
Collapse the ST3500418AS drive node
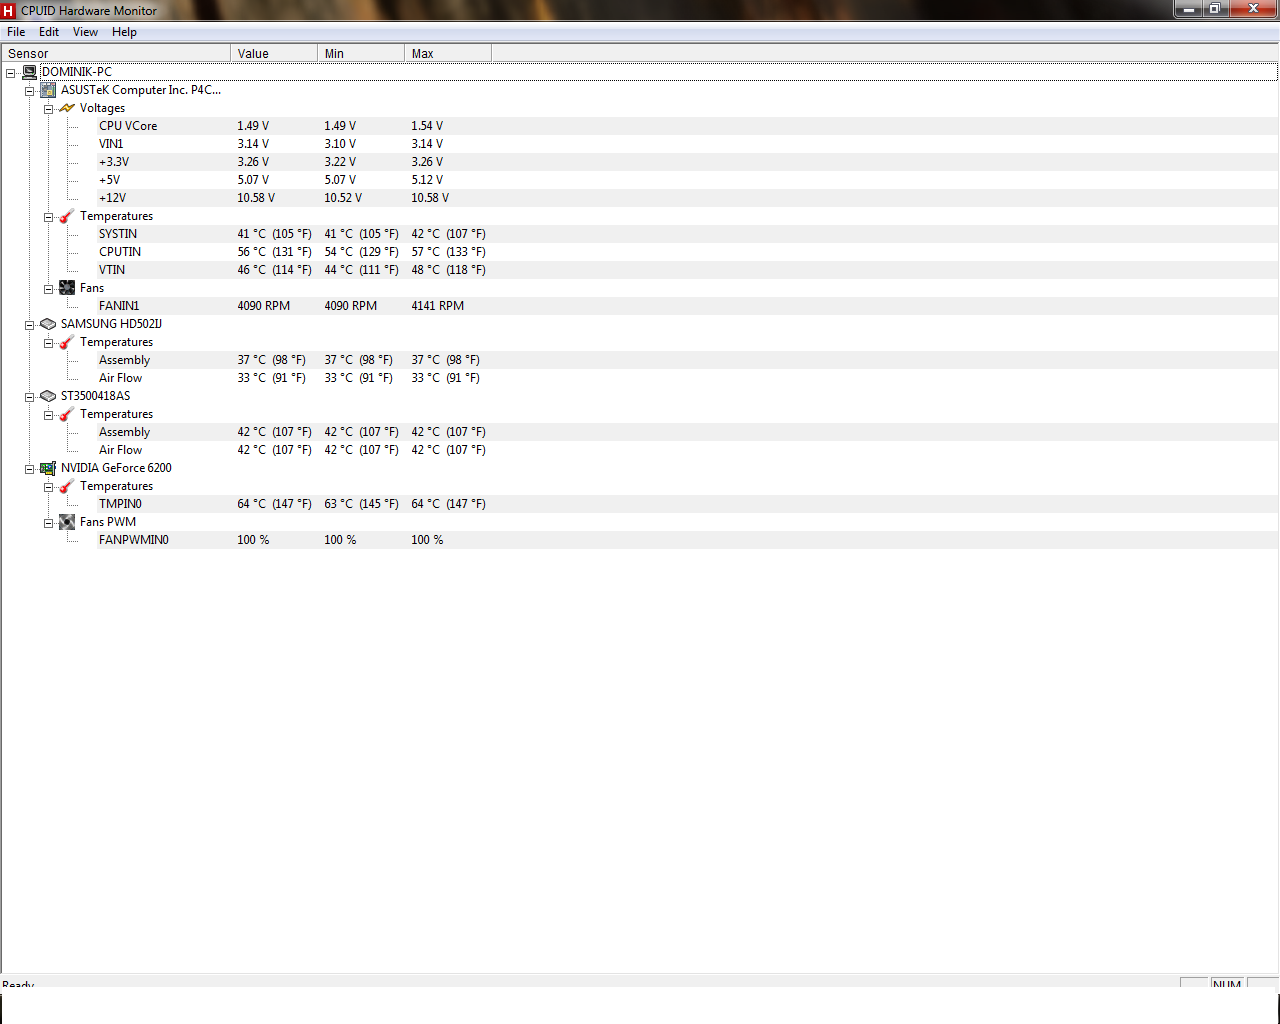(30, 396)
